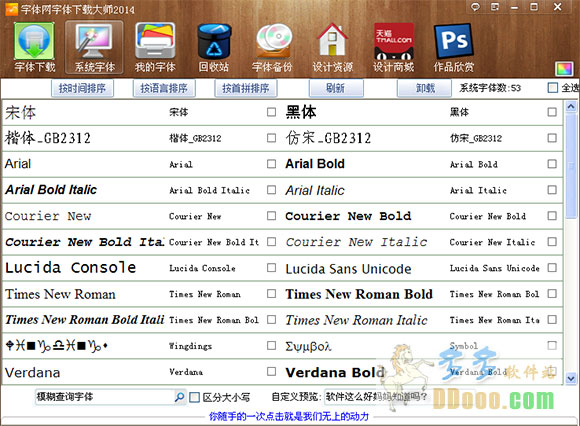Open 作品欣赏 Photoshop works gallery
Screen dimensions: 580x426
[x=453, y=47]
